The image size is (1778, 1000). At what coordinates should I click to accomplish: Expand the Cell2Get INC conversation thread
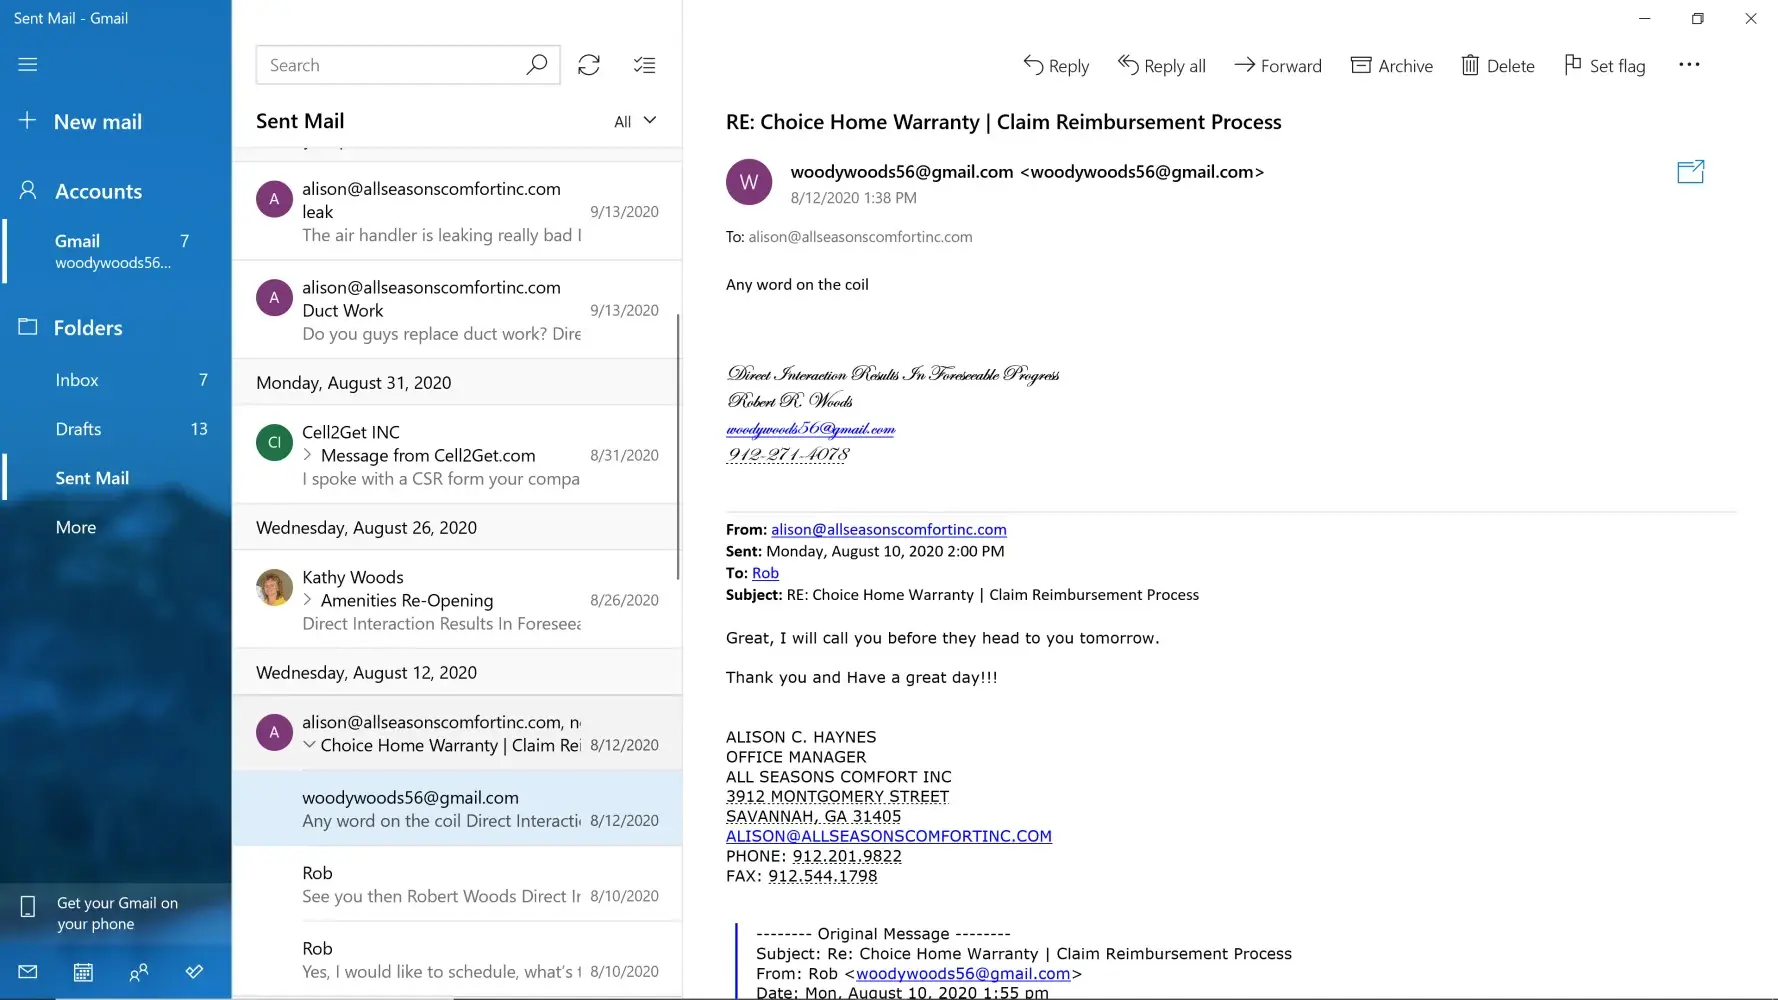(x=308, y=455)
